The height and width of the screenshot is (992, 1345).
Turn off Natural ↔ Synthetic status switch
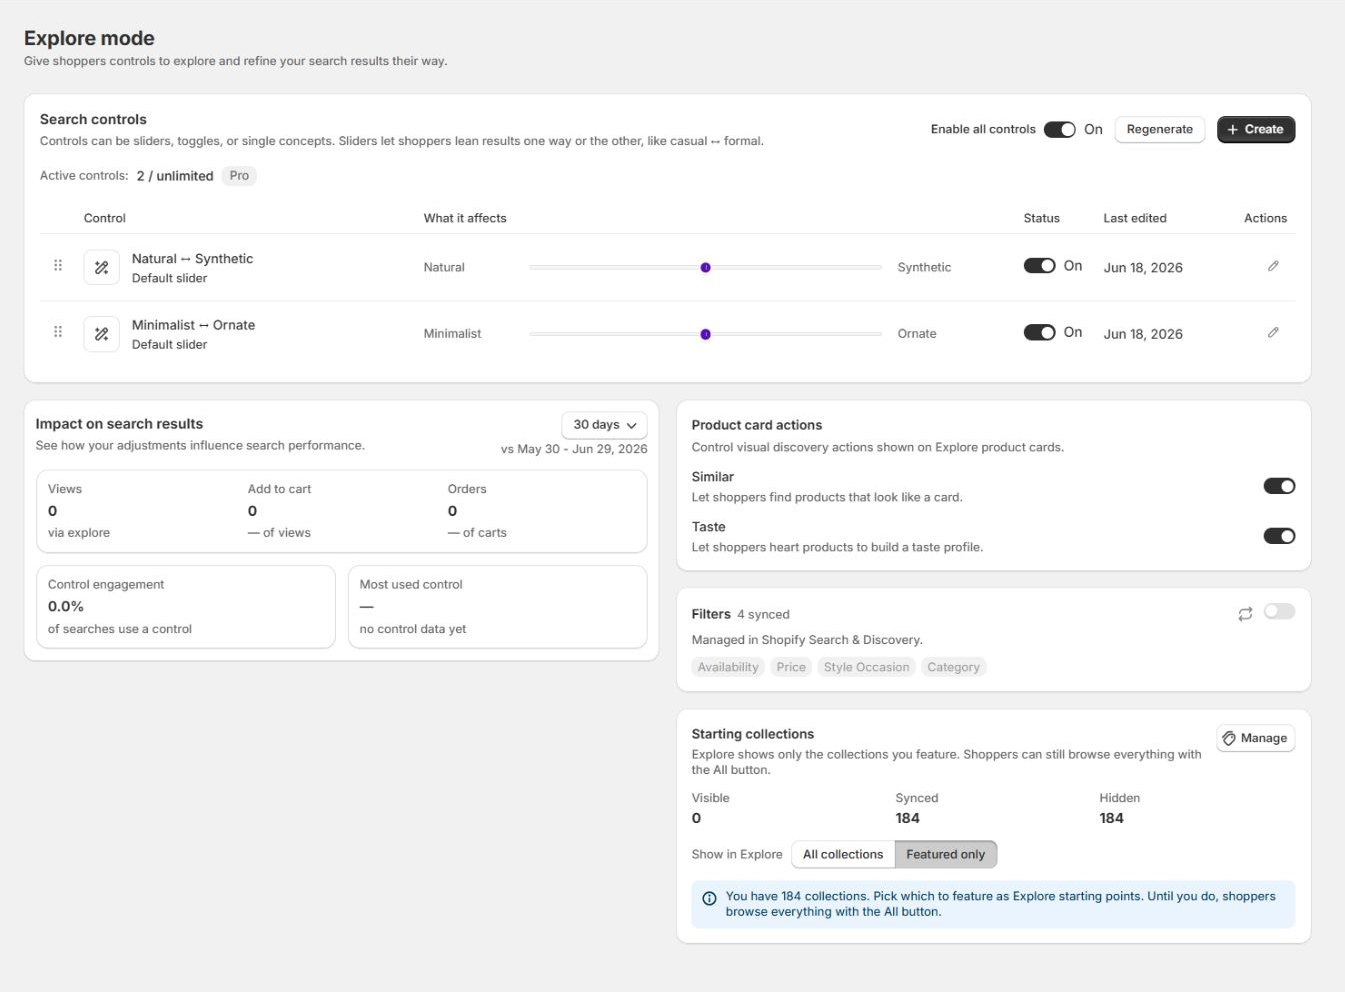[x=1039, y=265]
